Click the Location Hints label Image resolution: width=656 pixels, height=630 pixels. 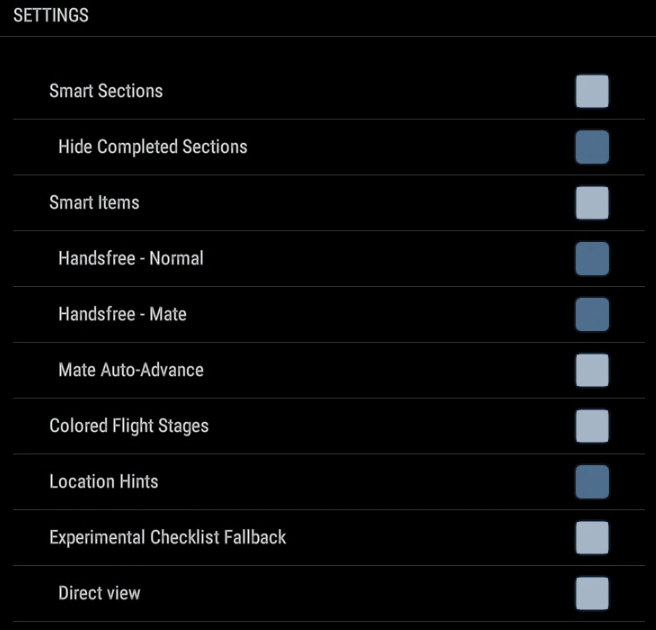[x=104, y=482]
